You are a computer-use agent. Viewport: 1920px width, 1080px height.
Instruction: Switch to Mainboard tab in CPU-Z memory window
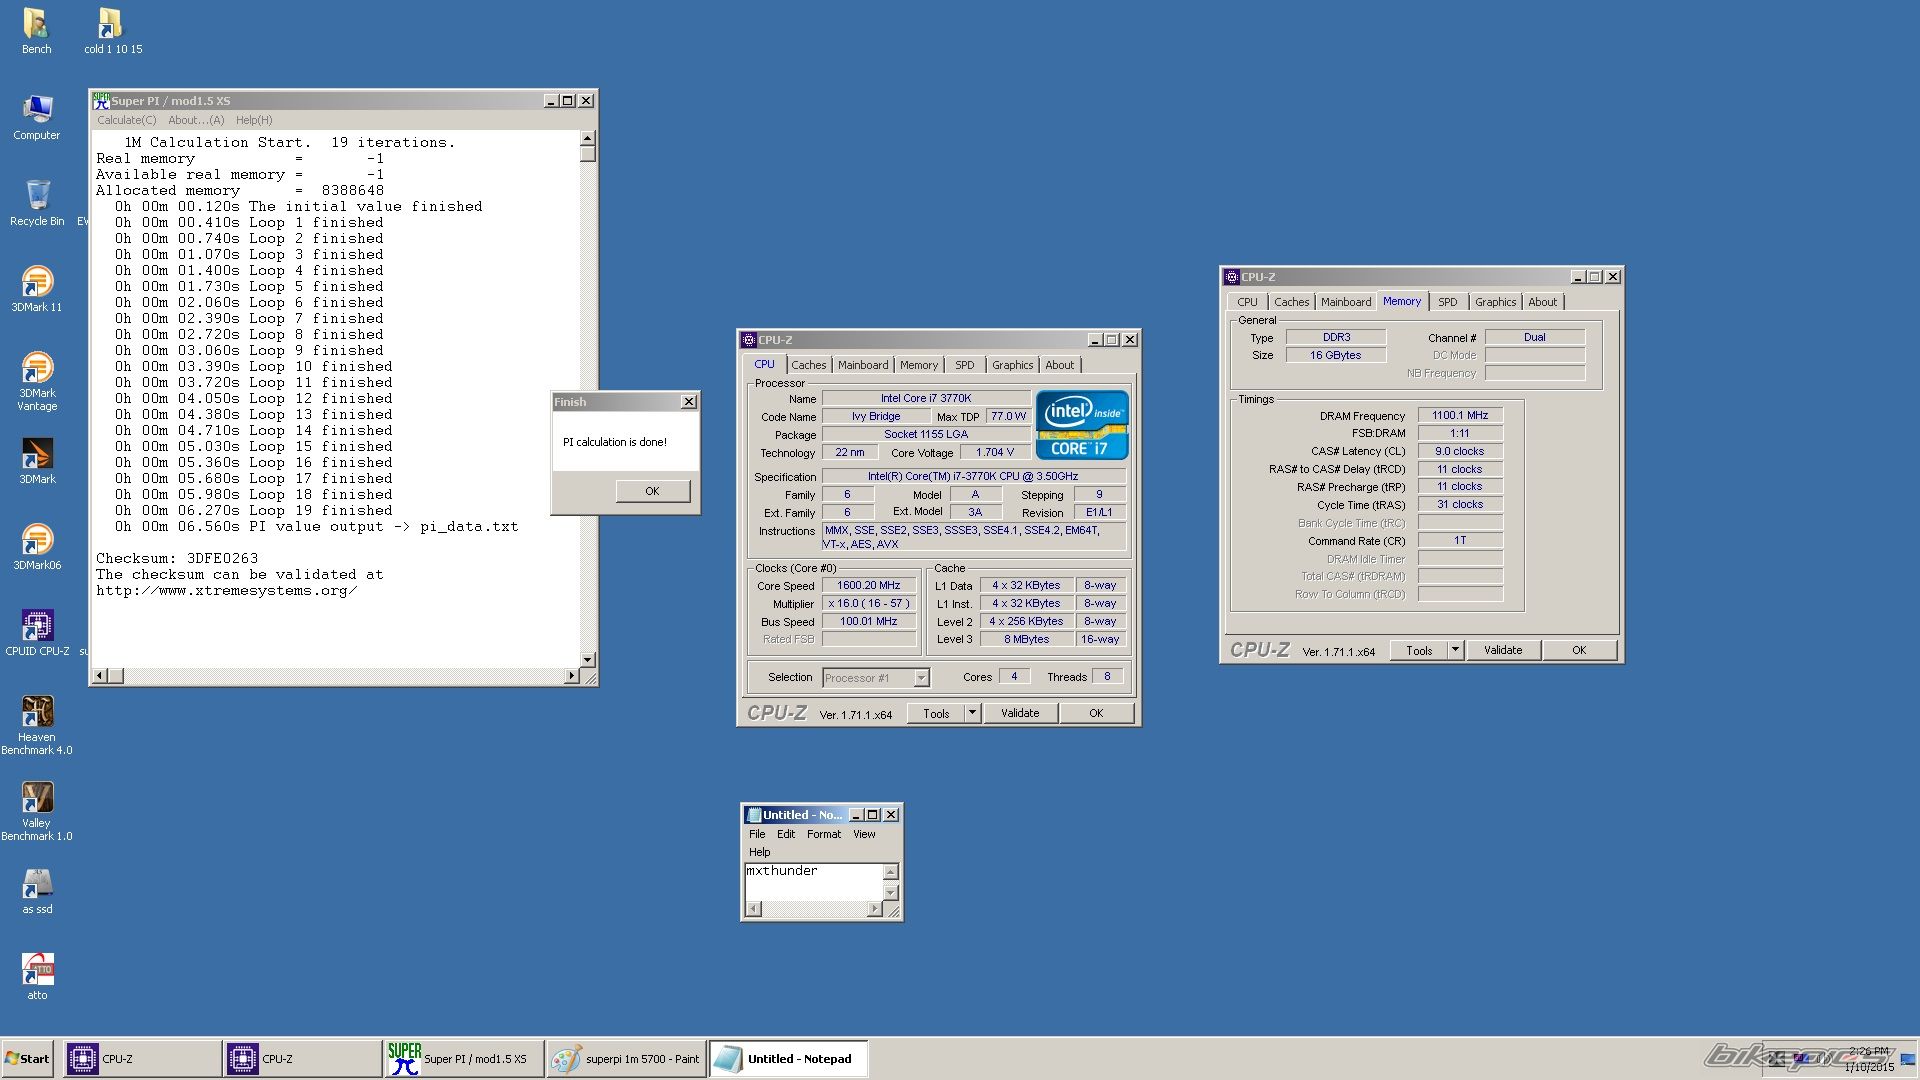[1346, 302]
